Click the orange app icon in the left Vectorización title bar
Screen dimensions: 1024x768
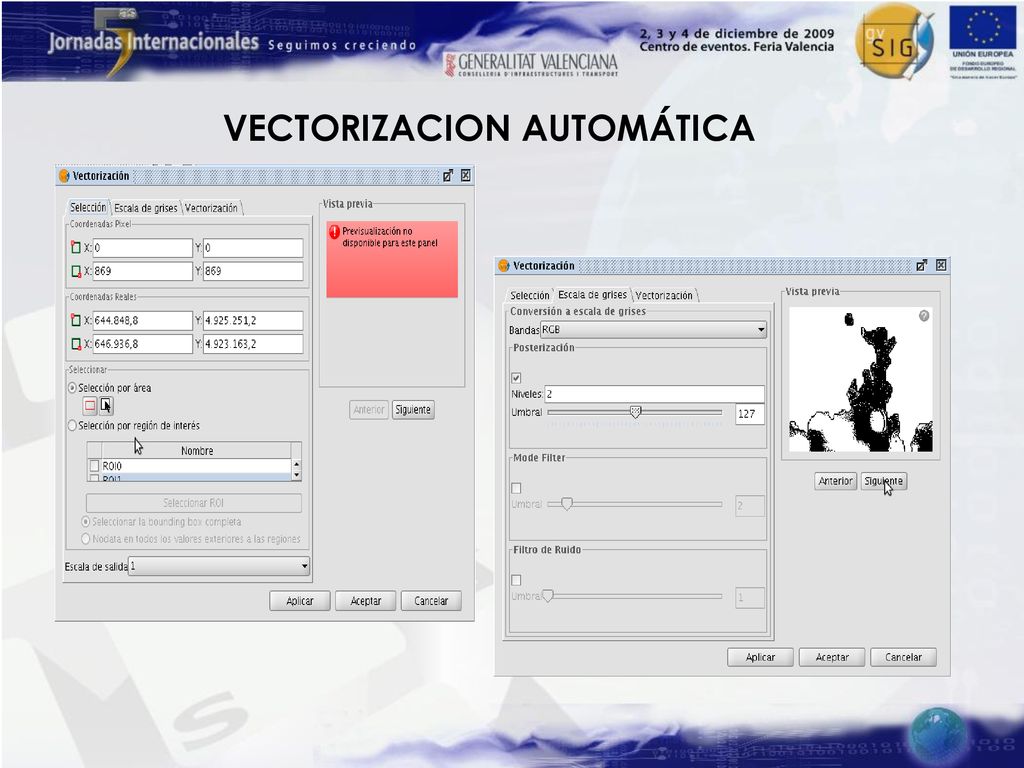pyautogui.click(x=64, y=176)
